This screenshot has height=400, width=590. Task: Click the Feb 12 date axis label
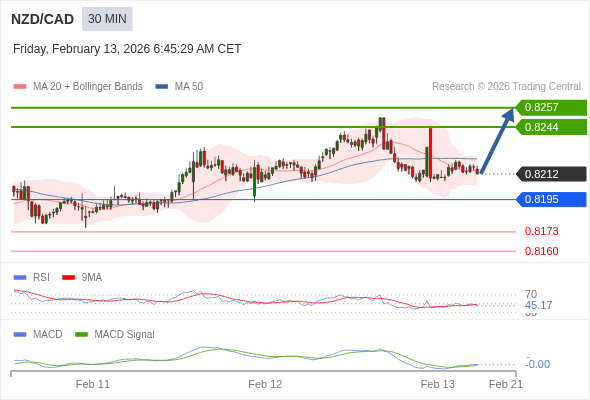[x=265, y=384]
